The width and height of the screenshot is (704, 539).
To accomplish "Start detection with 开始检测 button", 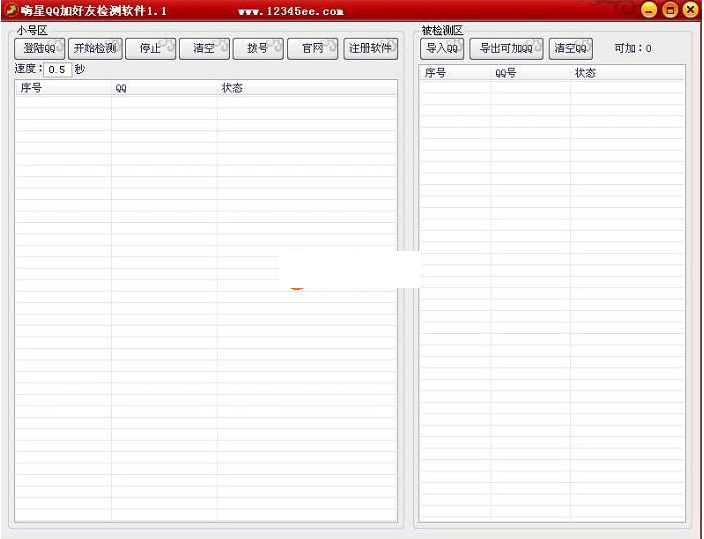I will coord(95,49).
